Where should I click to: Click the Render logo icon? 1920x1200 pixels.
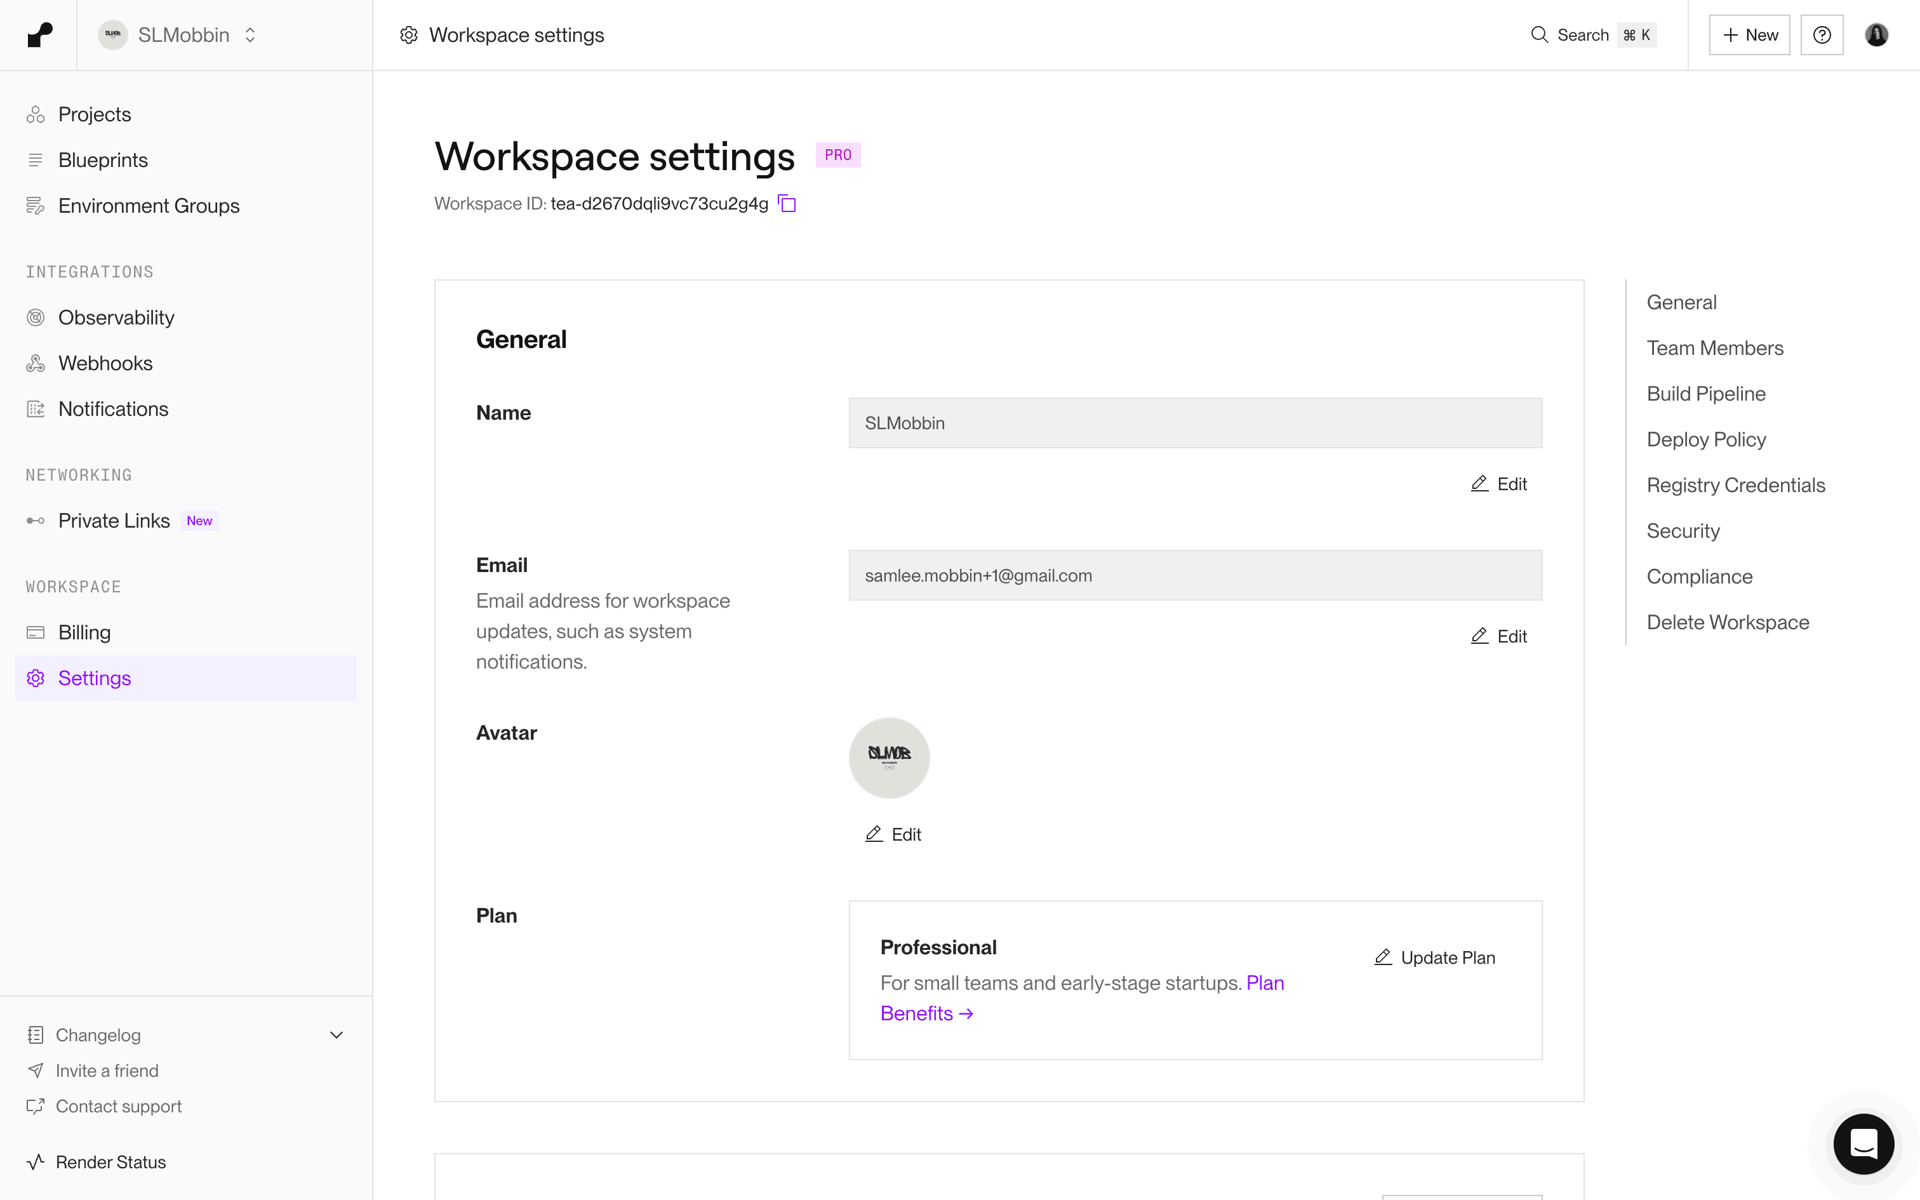pyautogui.click(x=39, y=35)
